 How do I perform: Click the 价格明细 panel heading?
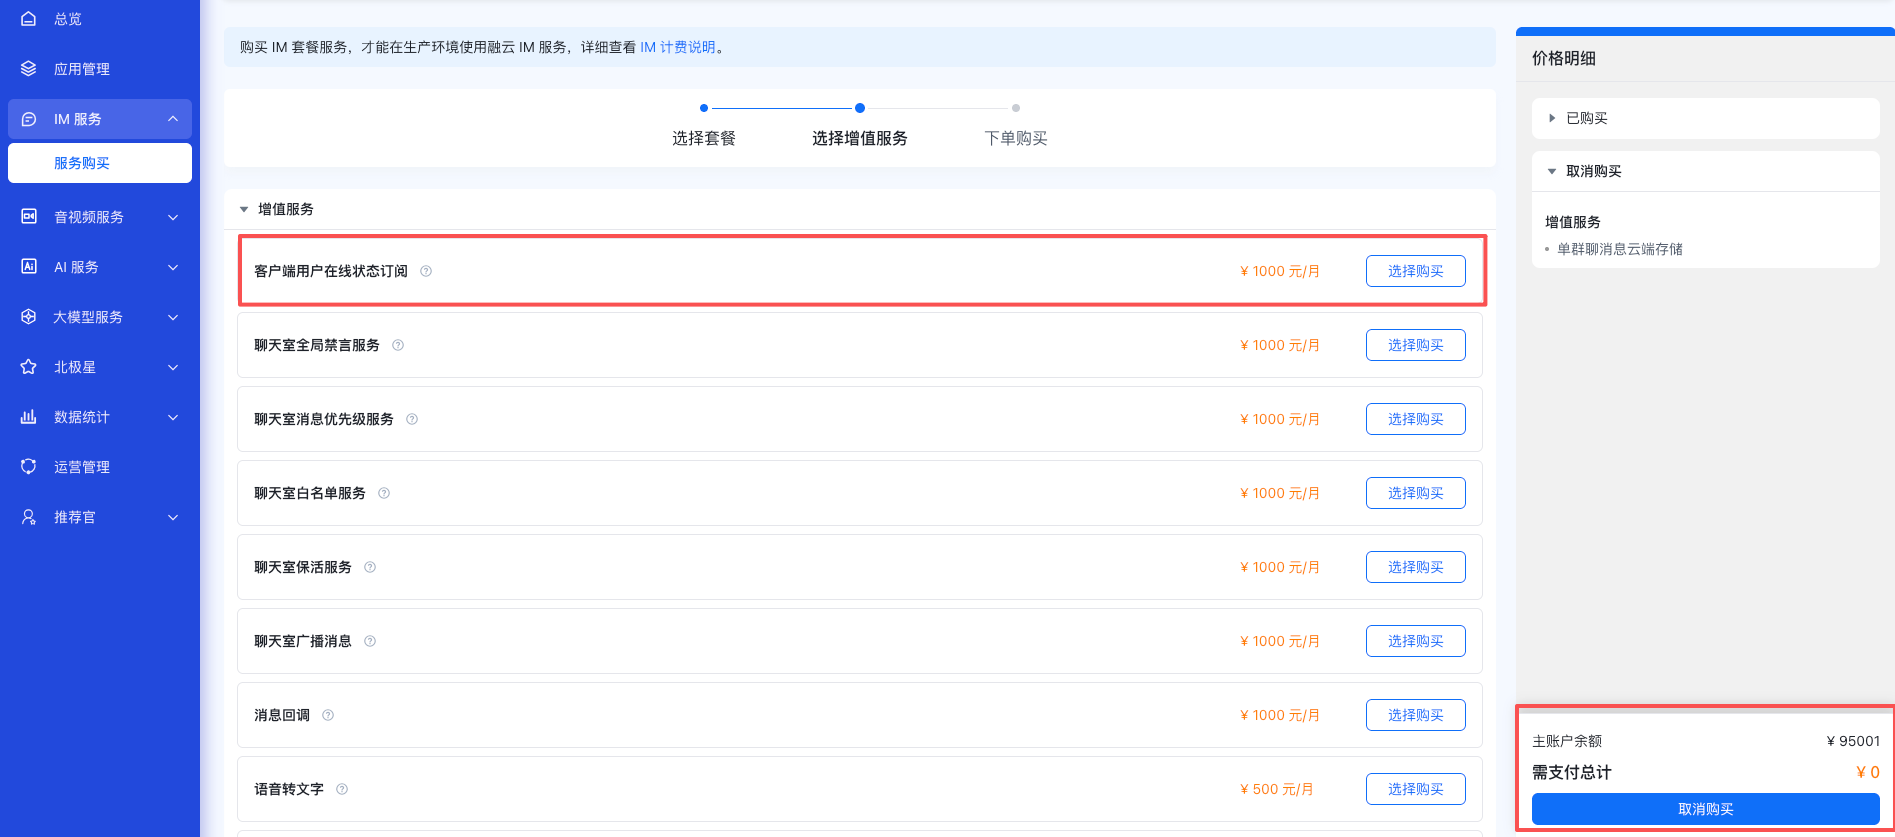1564,58
